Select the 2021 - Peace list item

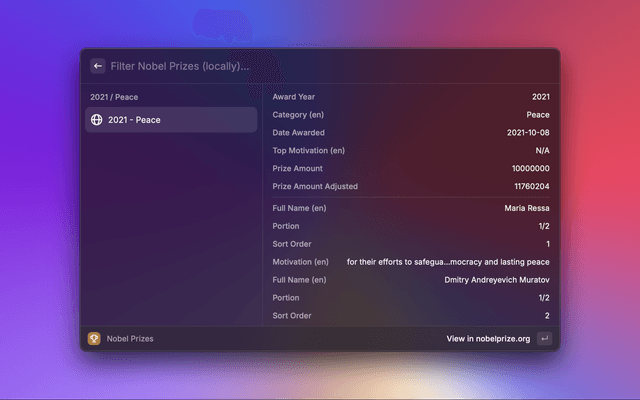[x=170, y=120]
